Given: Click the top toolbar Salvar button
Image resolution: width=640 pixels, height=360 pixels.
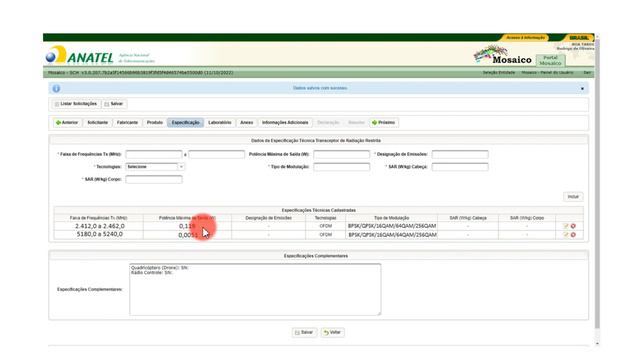Looking at the screenshot, I should (113, 104).
